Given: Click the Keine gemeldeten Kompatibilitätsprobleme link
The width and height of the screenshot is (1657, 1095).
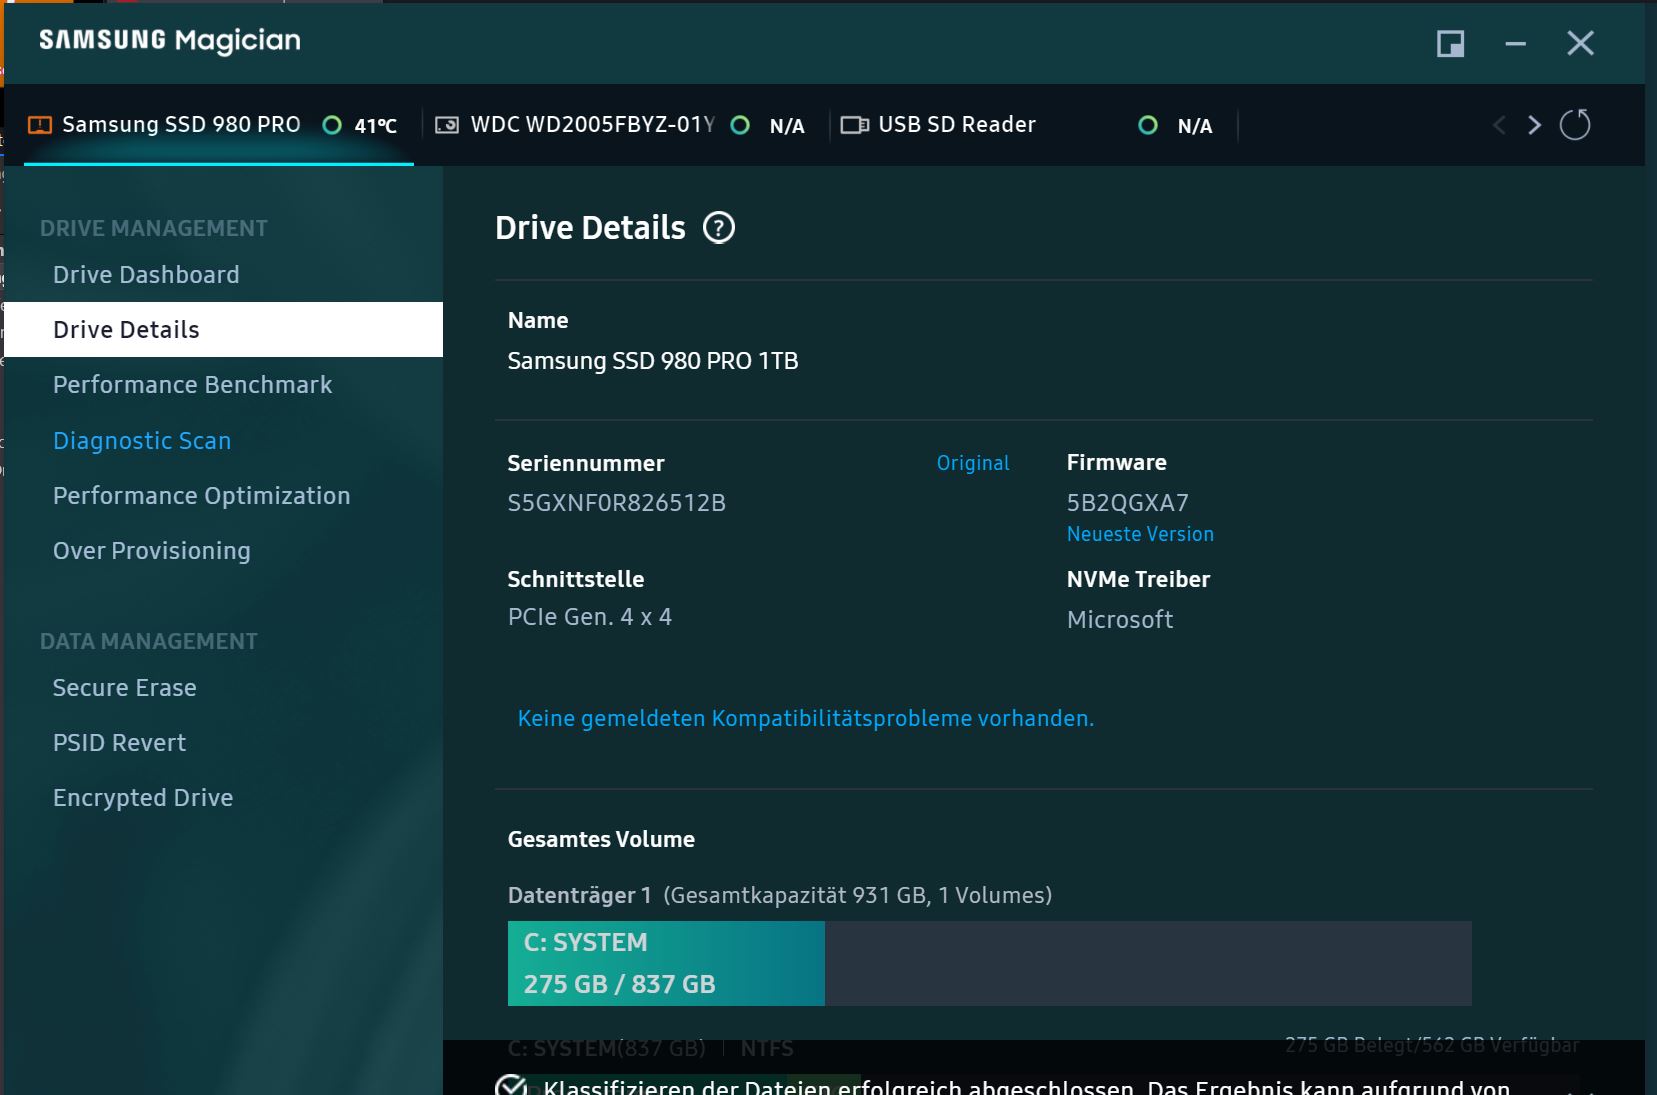Looking at the screenshot, I should (806, 719).
